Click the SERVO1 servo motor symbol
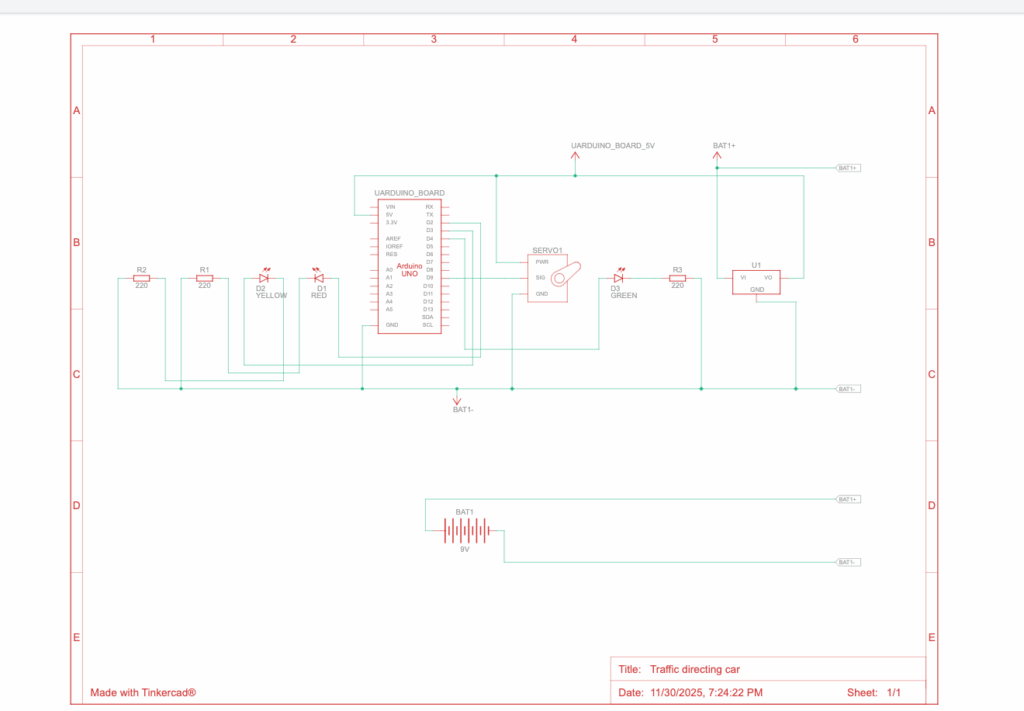 tap(555, 276)
